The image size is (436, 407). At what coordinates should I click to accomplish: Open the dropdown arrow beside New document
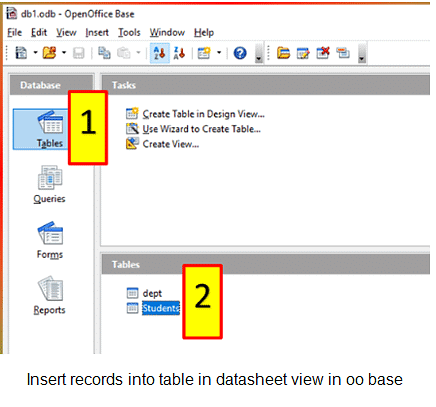pos(35,53)
